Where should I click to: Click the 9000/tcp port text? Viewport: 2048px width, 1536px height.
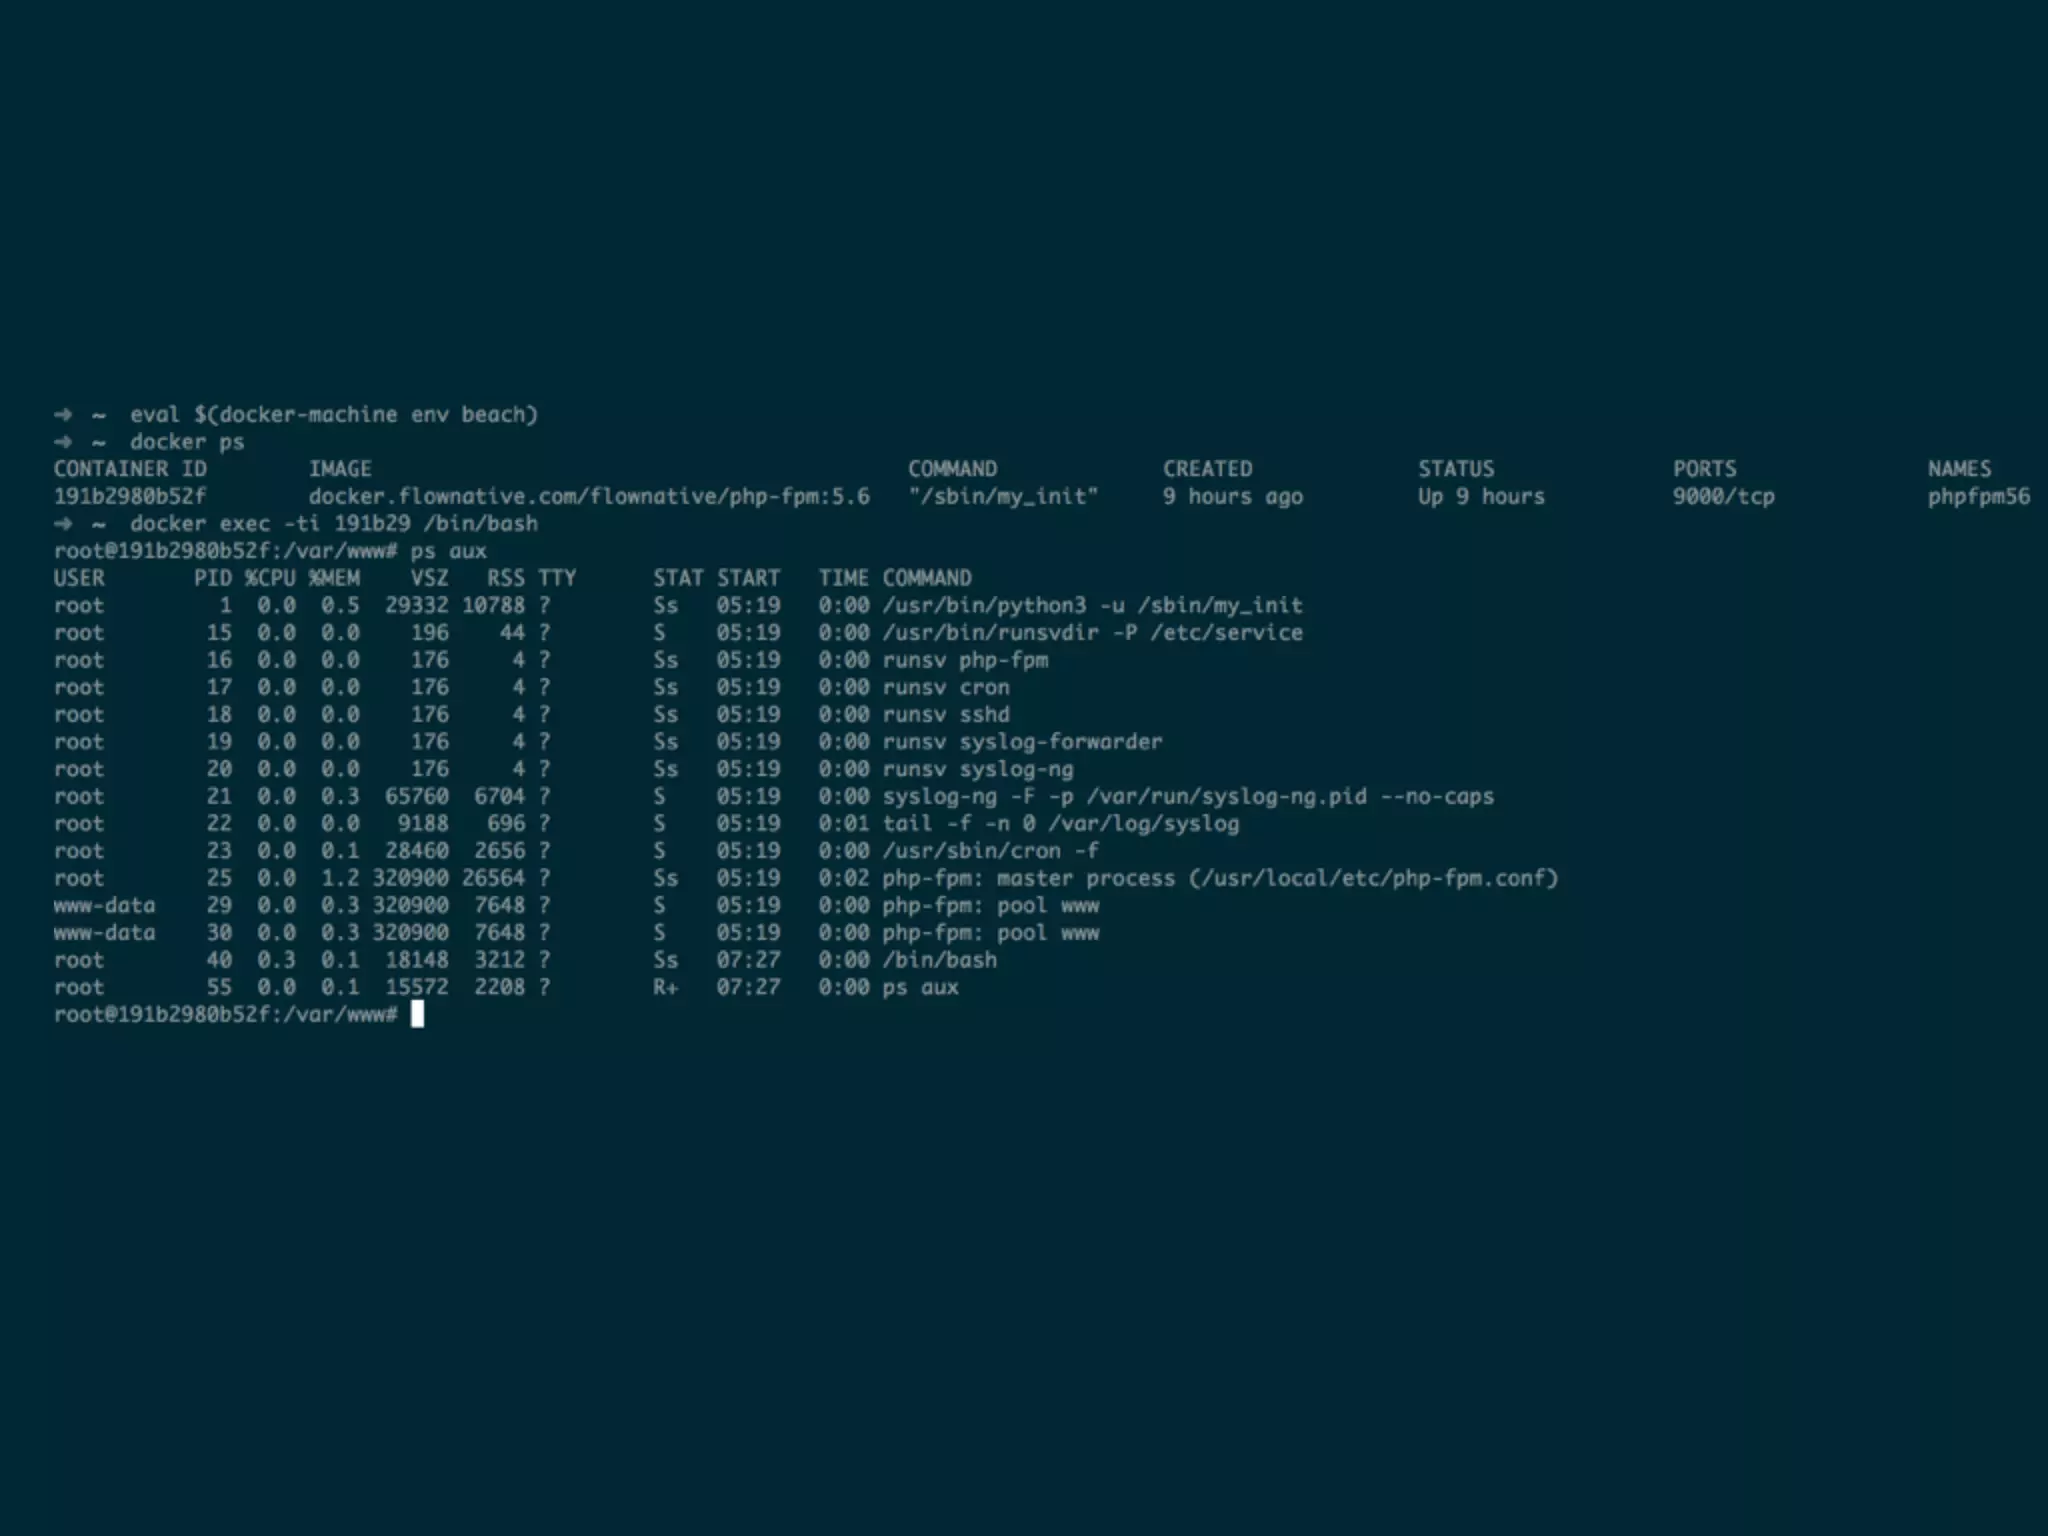tap(1723, 496)
